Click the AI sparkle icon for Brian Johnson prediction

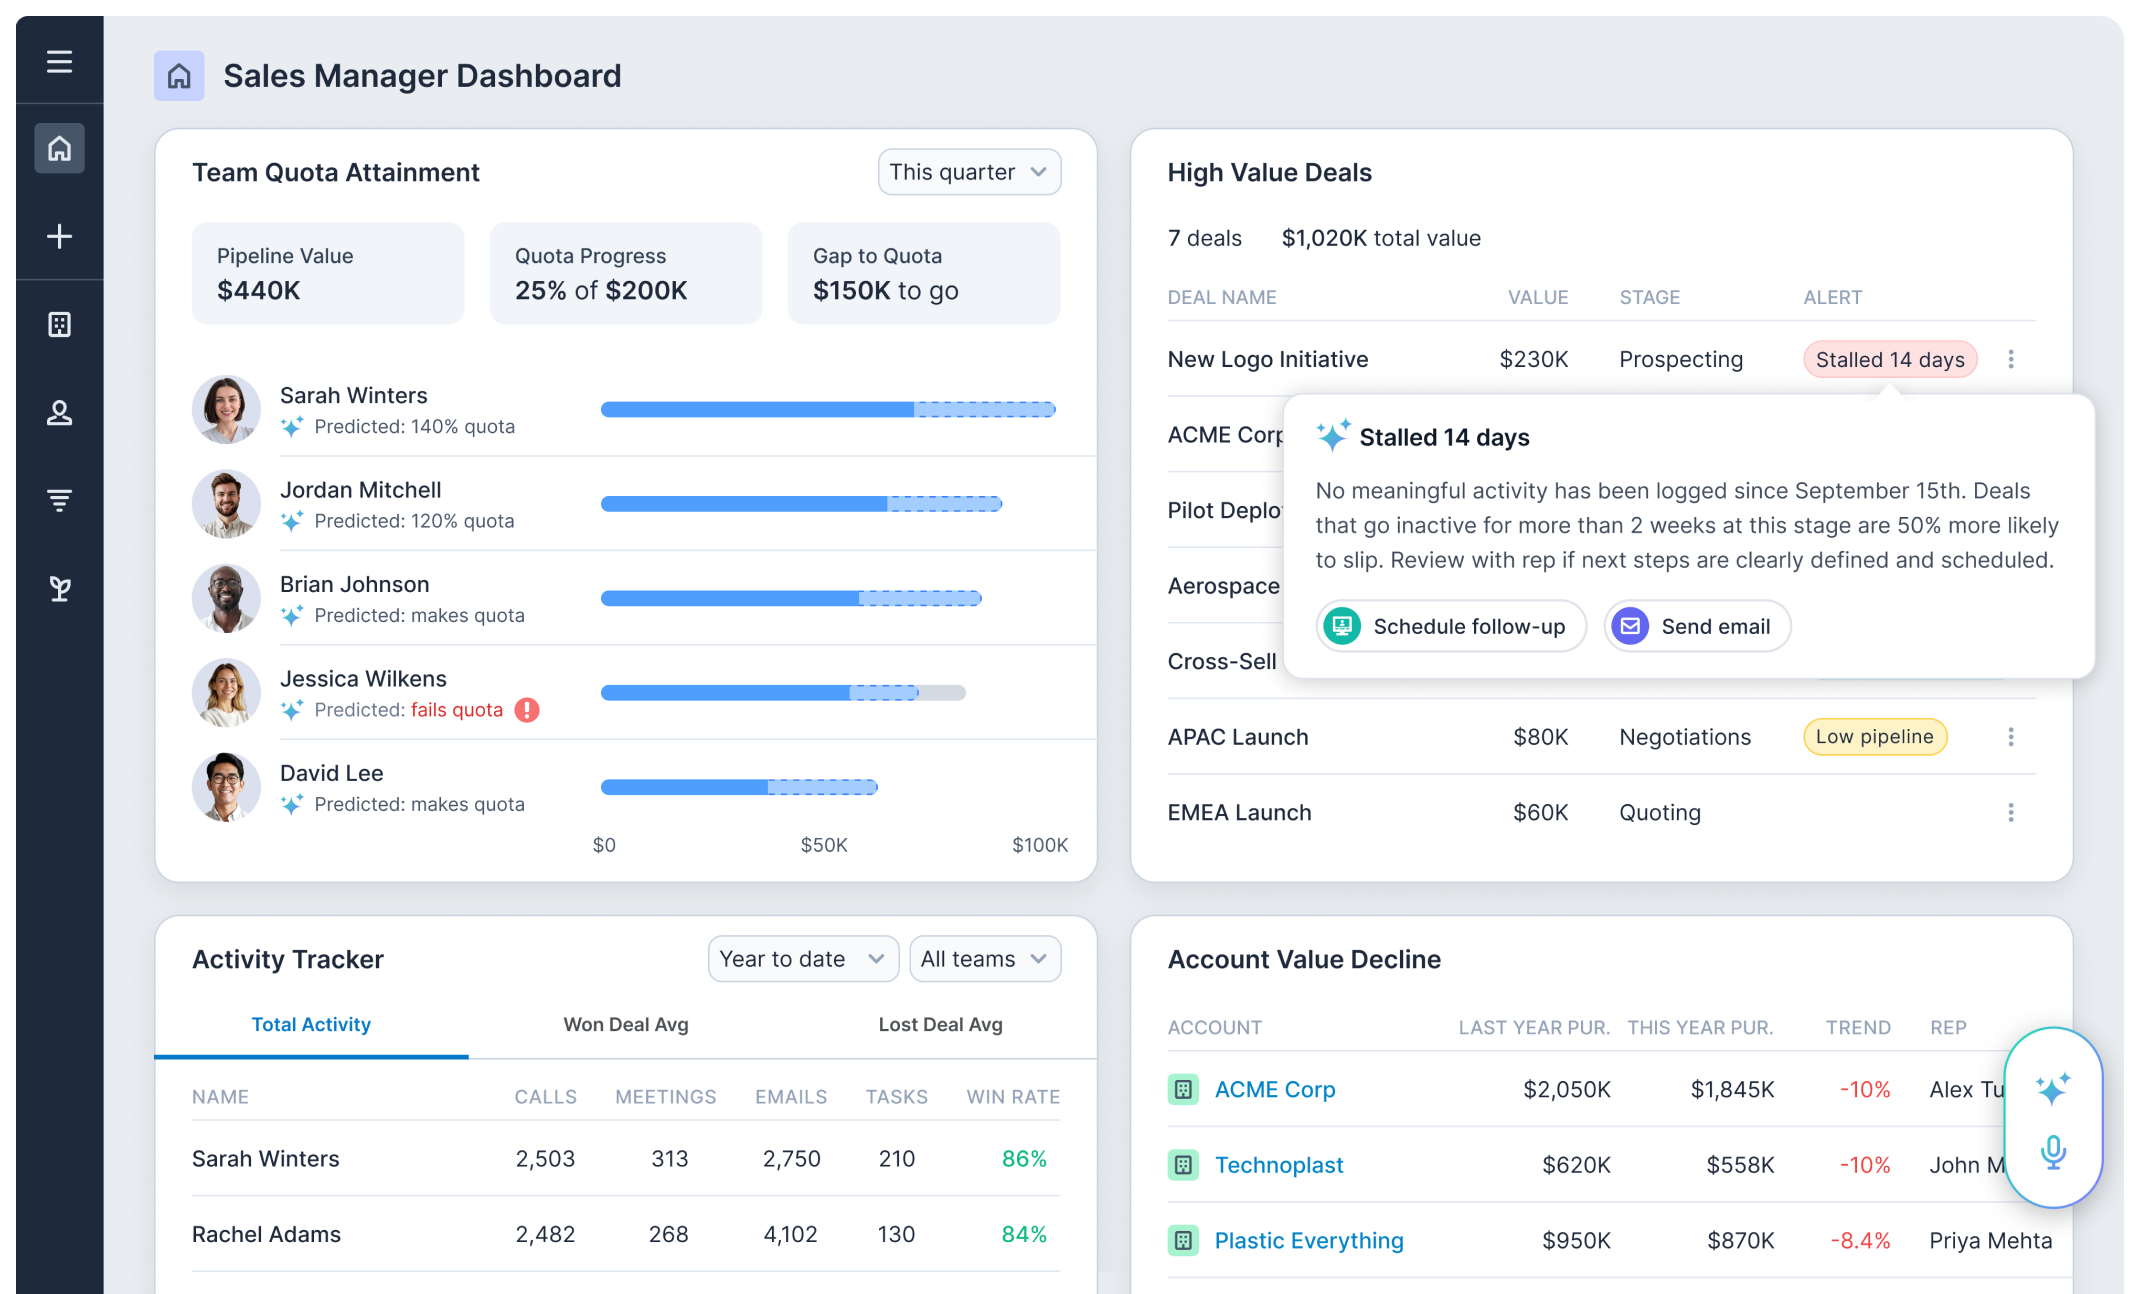[292, 615]
